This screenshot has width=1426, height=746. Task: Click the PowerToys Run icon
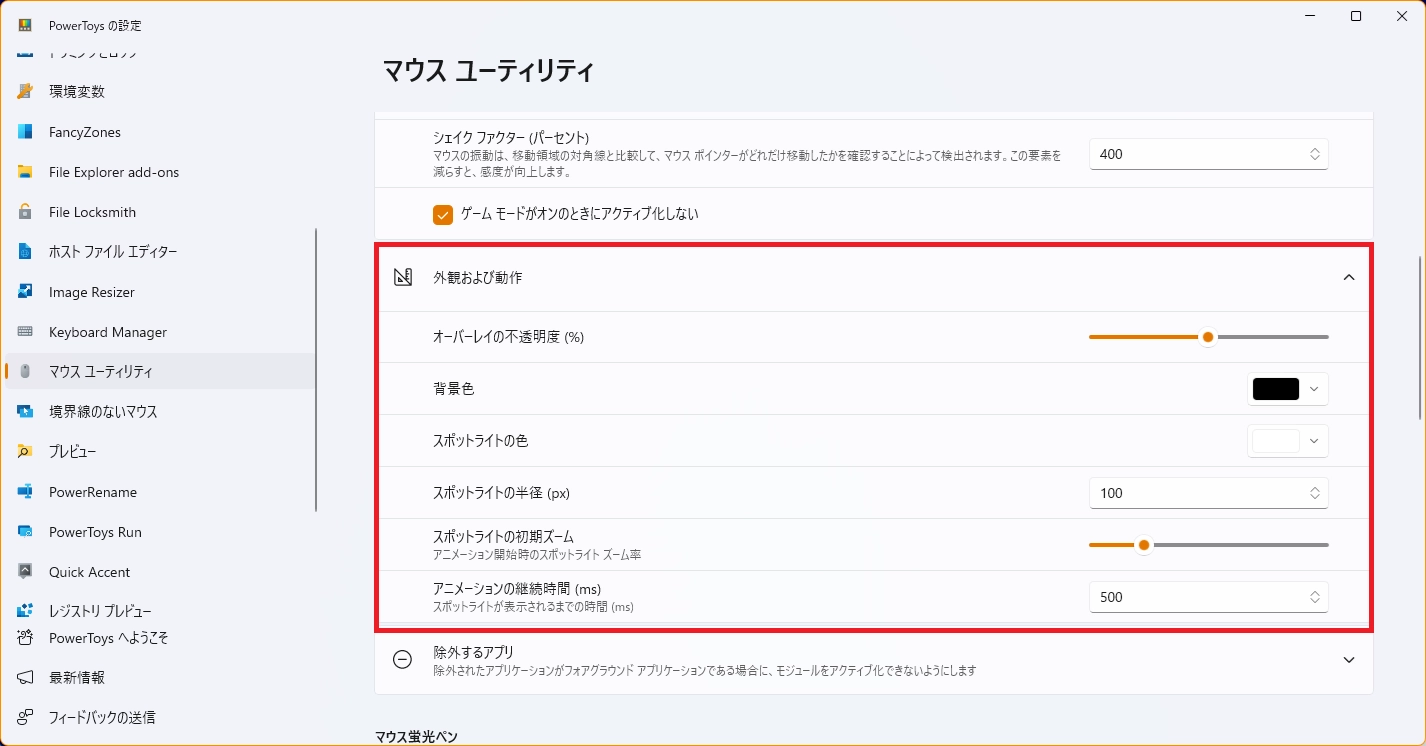[x=26, y=532]
